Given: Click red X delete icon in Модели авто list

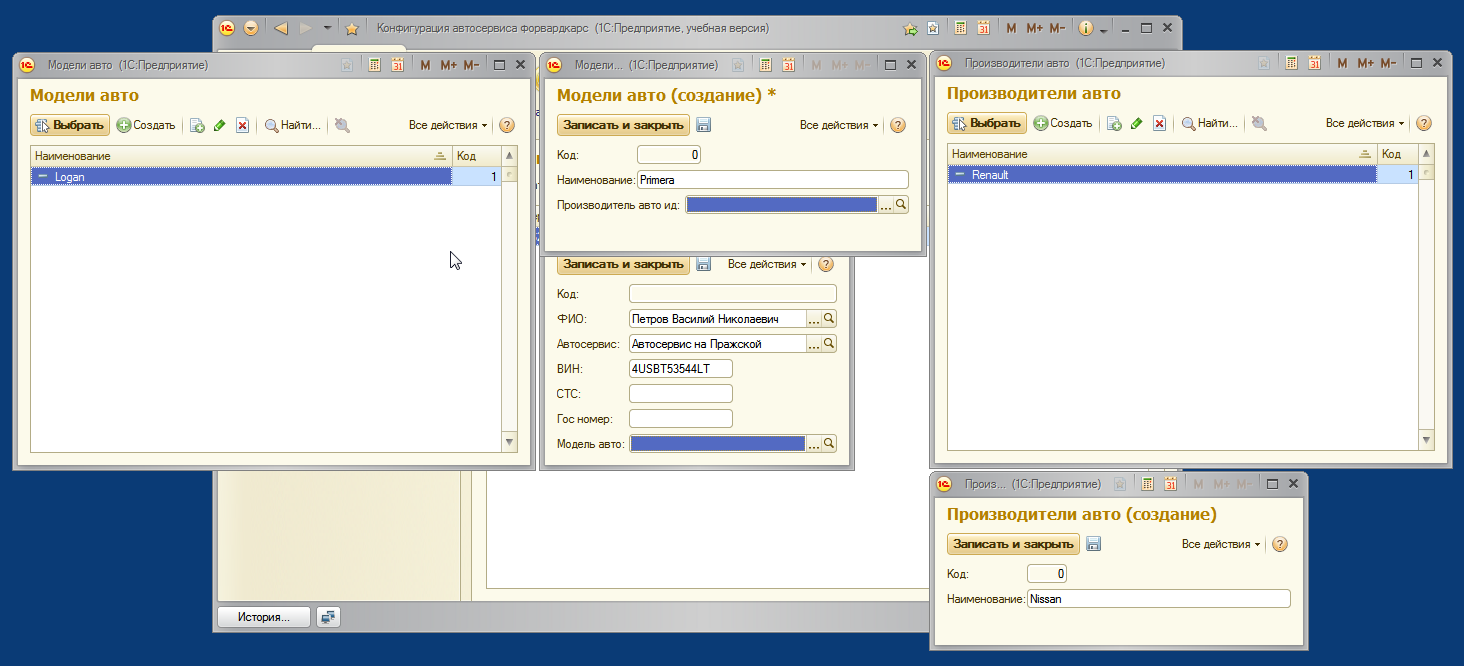Looking at the screenshot, I should (242, 126).
